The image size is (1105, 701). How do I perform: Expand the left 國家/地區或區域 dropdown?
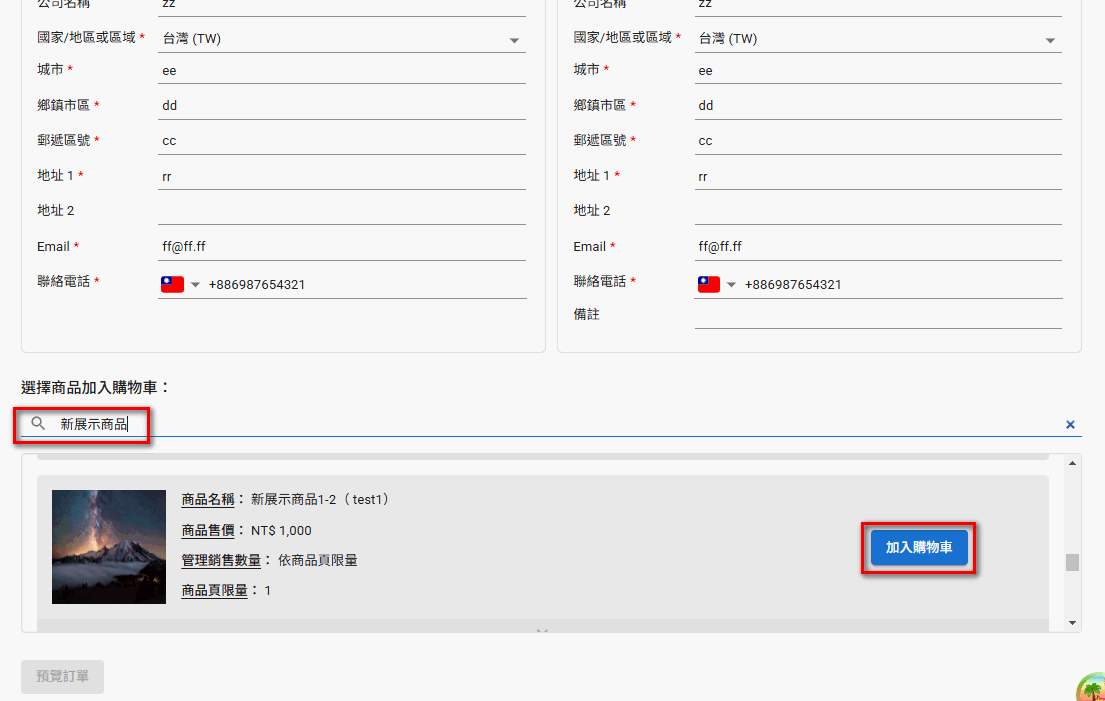pyautogui.click(x=514, y=38)
